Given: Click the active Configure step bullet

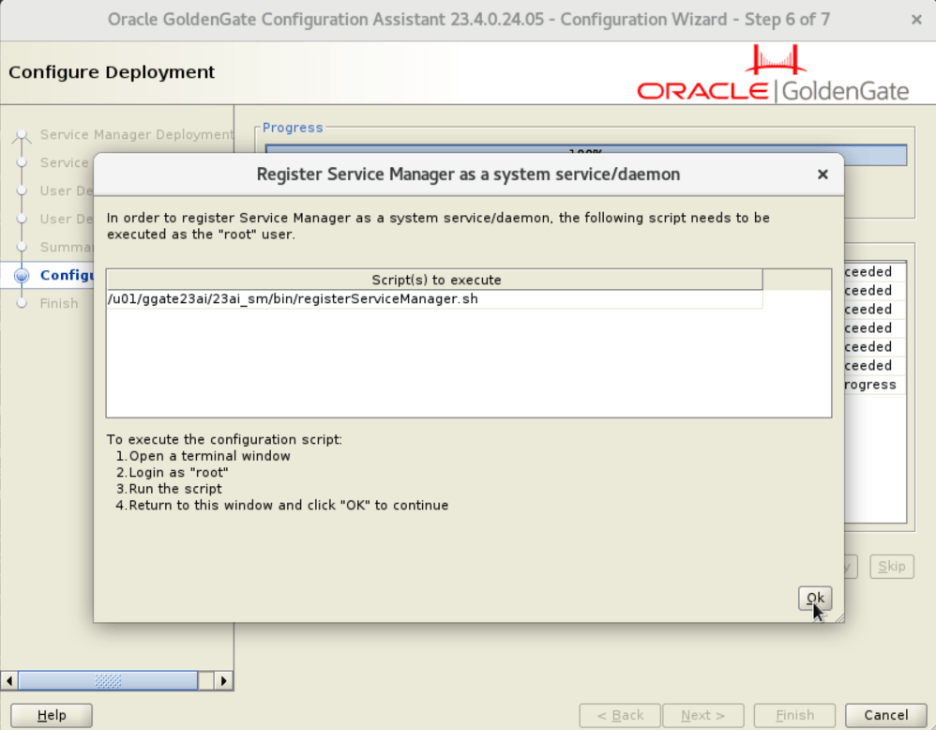Looking at the screenshot, I should coord(22,275).
